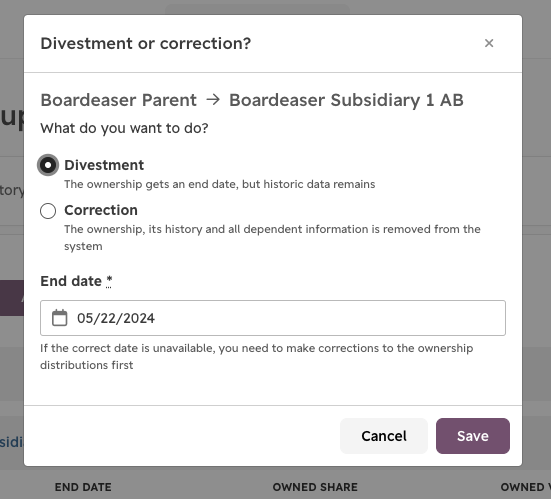Click the Correction description text

click(x=272, y=238)
